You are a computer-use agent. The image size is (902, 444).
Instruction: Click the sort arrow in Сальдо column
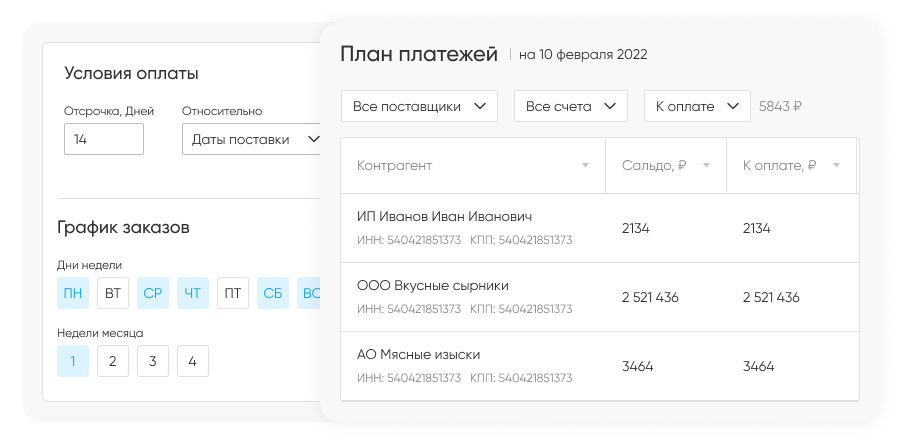tap(706, 166)
